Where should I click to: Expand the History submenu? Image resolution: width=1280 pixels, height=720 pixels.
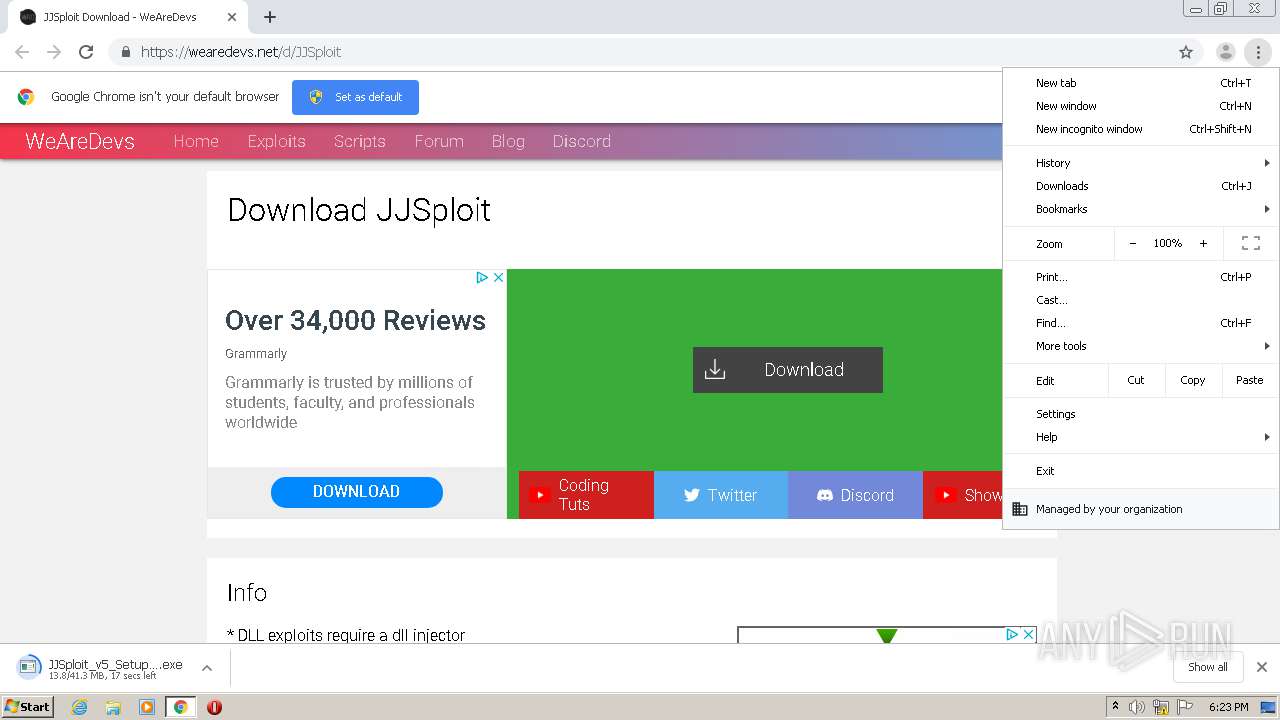(1141, 163)
